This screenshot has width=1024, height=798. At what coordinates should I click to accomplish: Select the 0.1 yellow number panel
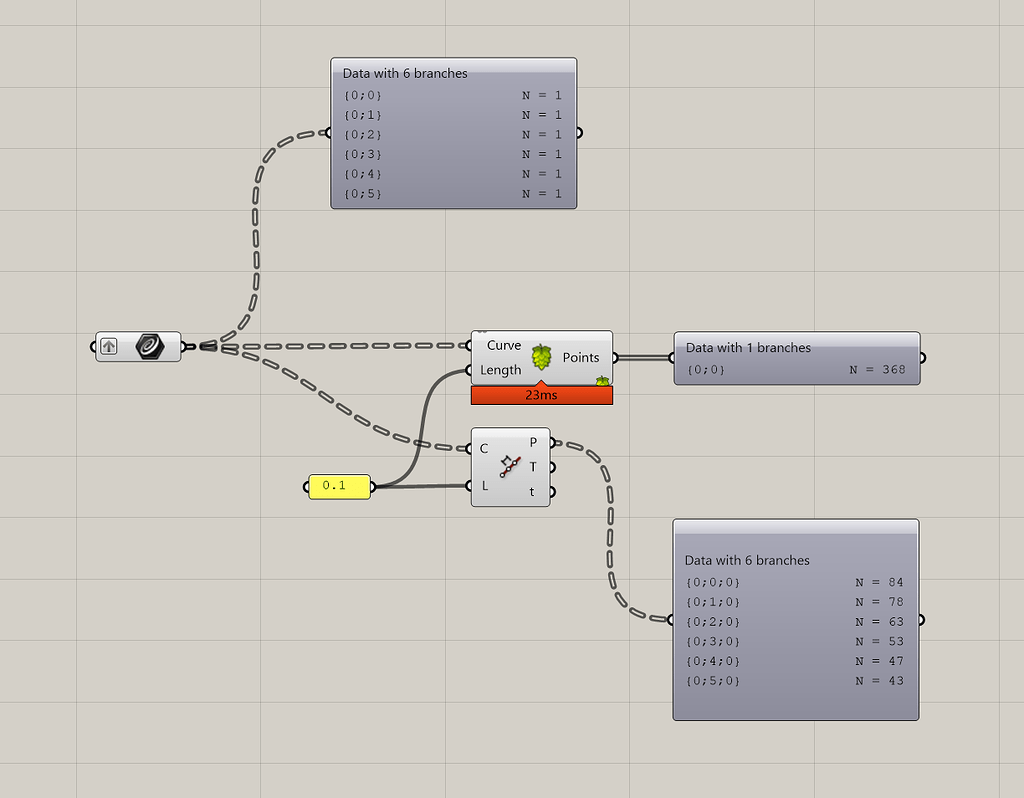click(339, 487)
